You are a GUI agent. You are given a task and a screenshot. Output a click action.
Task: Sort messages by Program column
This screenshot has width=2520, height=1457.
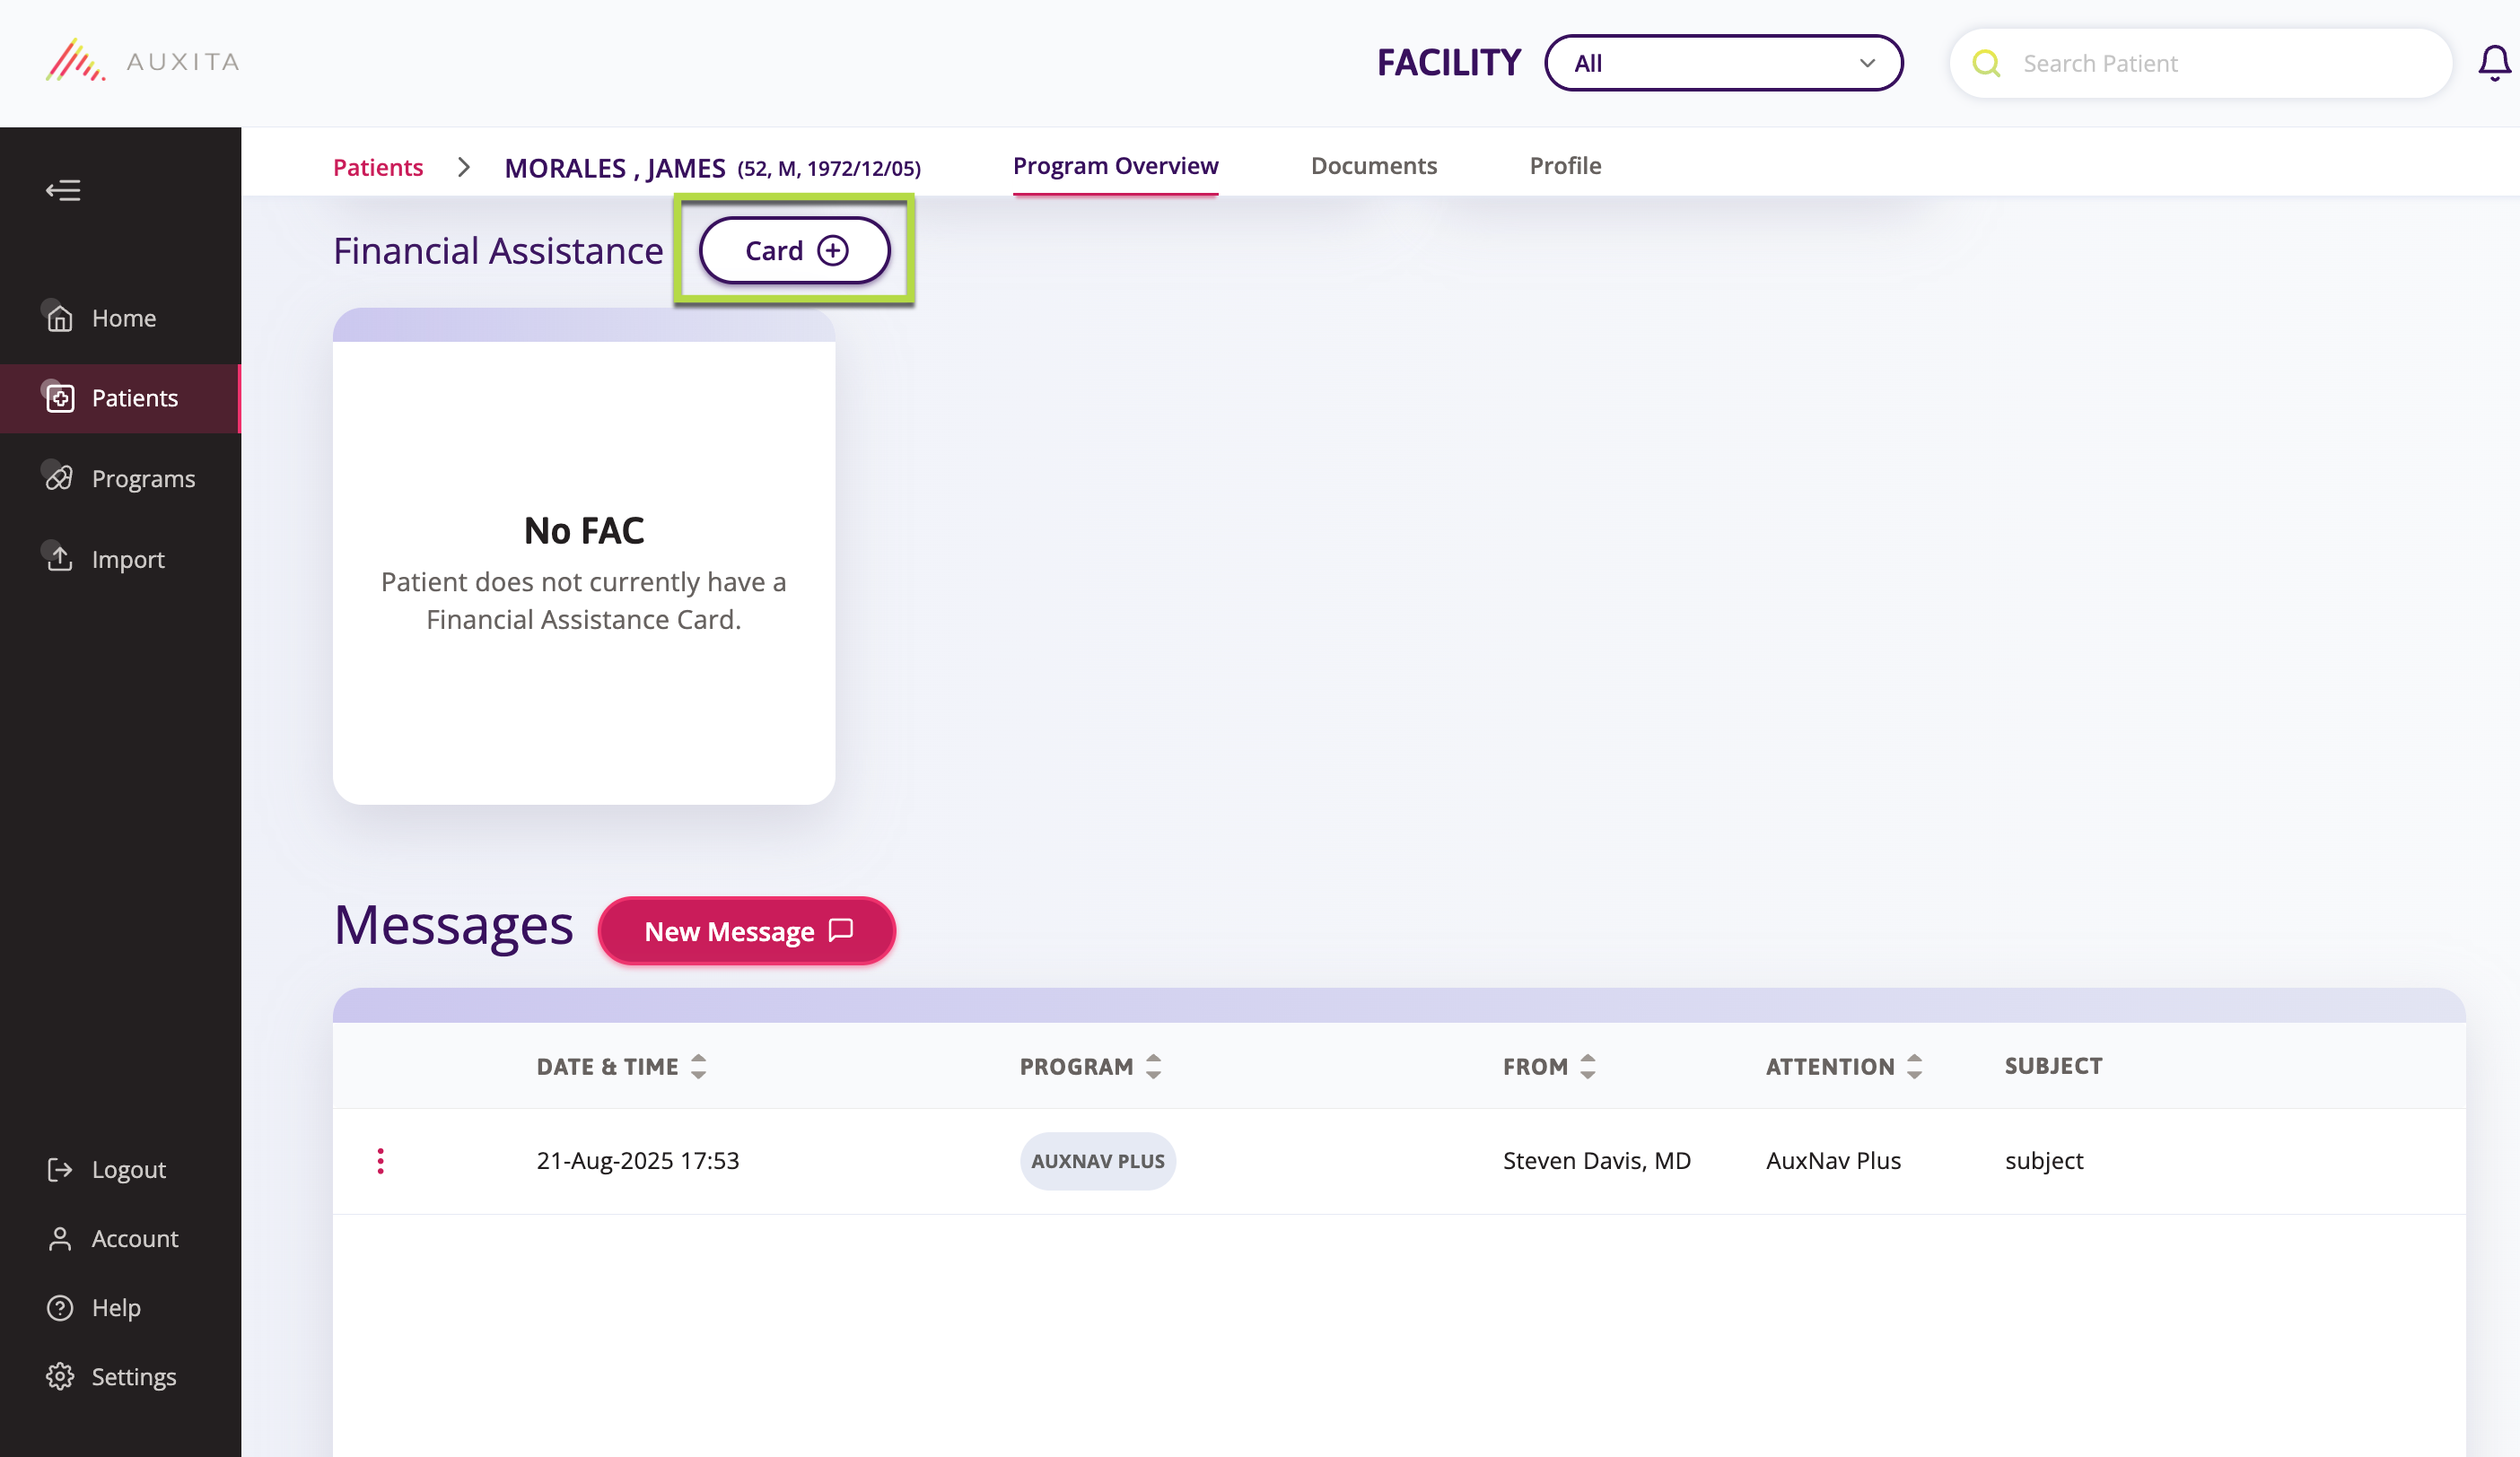point(1153,1066)
